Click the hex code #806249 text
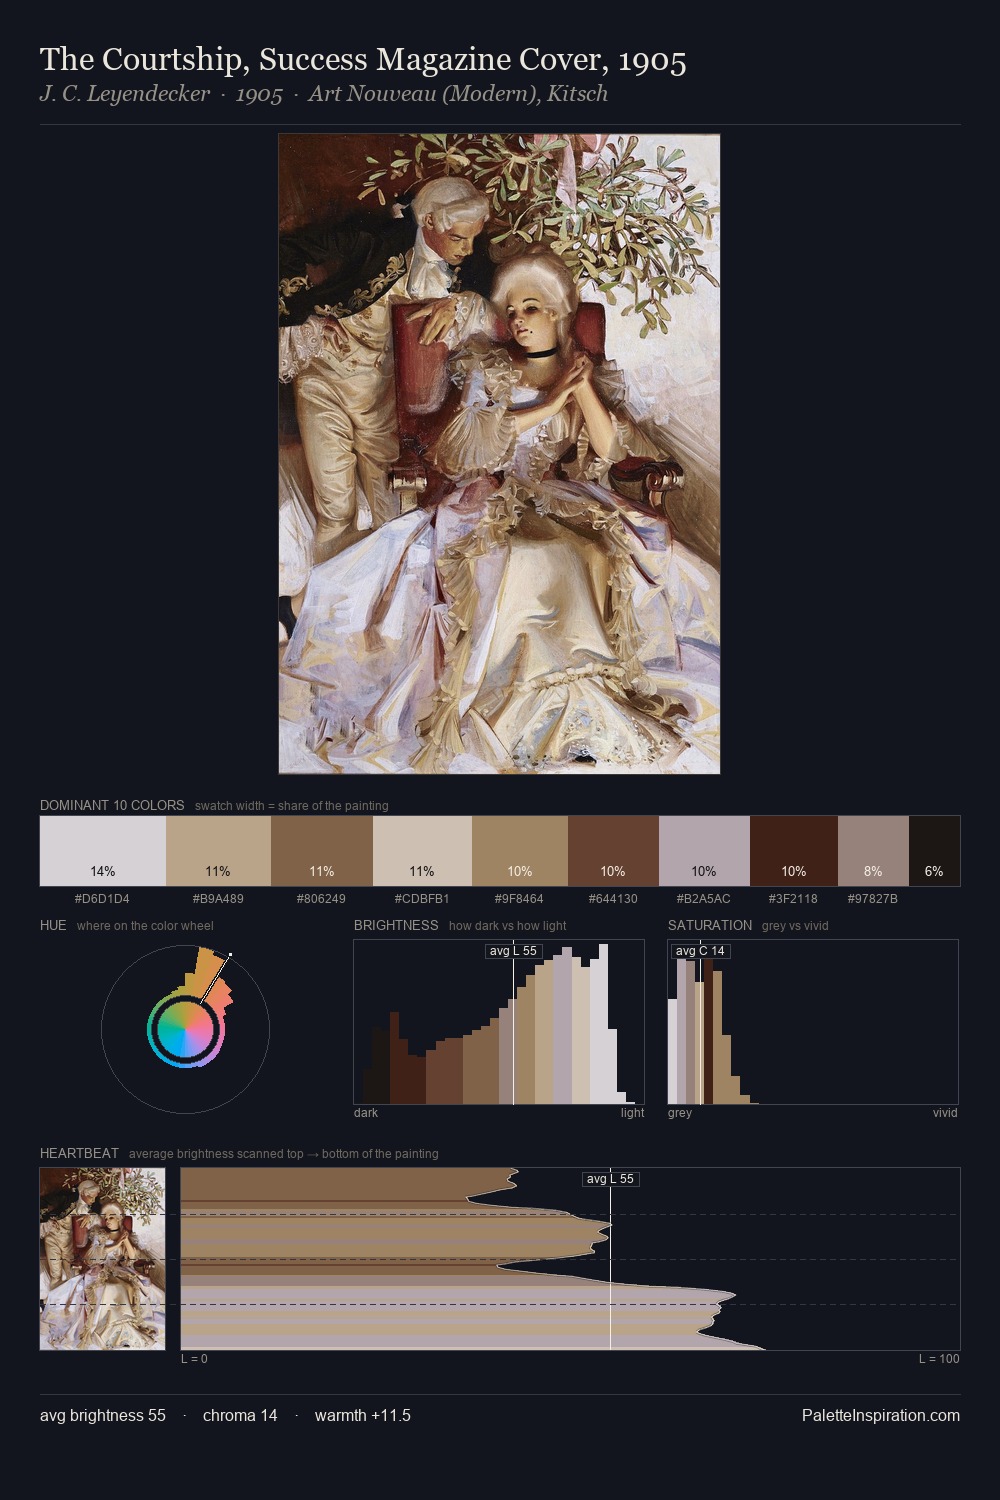This screenshot has height=1500, width=1000. [322, 899]
